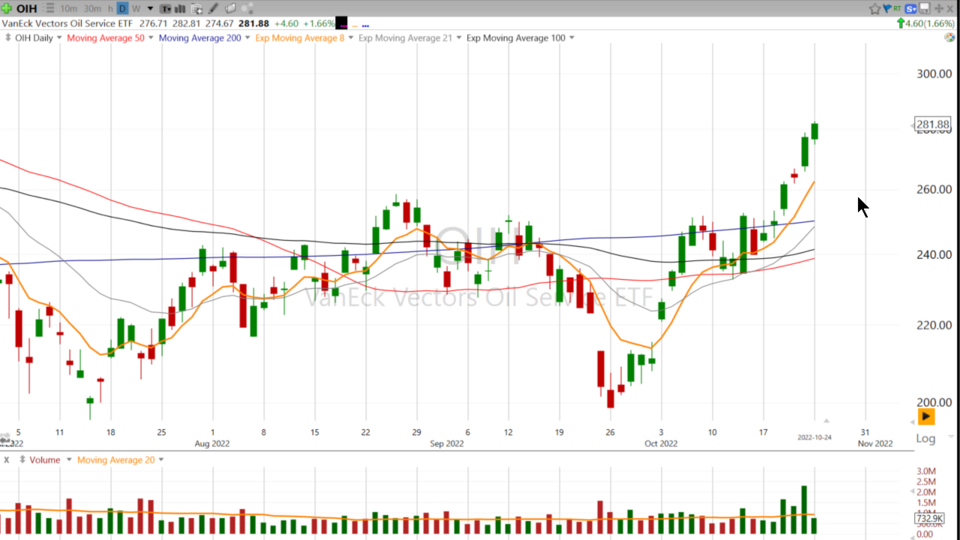Click the Moving Average 200 label
The image size is (960, 540).
(x=199, y=38)
